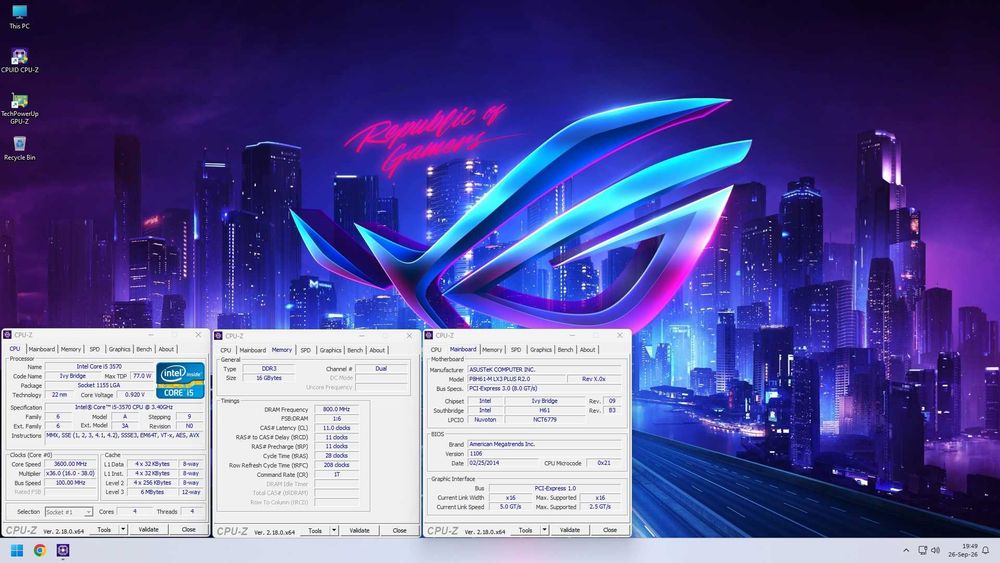Go to Bench tab in the Motherboard CPU-Z window

[566, 349]
